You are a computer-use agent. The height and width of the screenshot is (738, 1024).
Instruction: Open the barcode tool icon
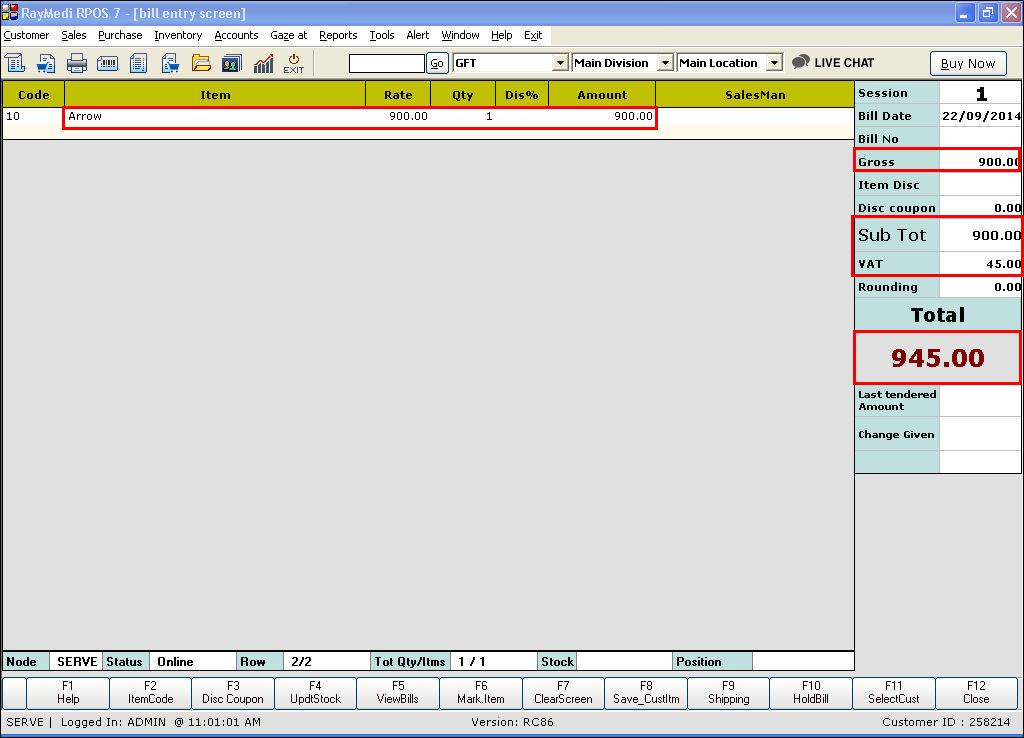107,63
